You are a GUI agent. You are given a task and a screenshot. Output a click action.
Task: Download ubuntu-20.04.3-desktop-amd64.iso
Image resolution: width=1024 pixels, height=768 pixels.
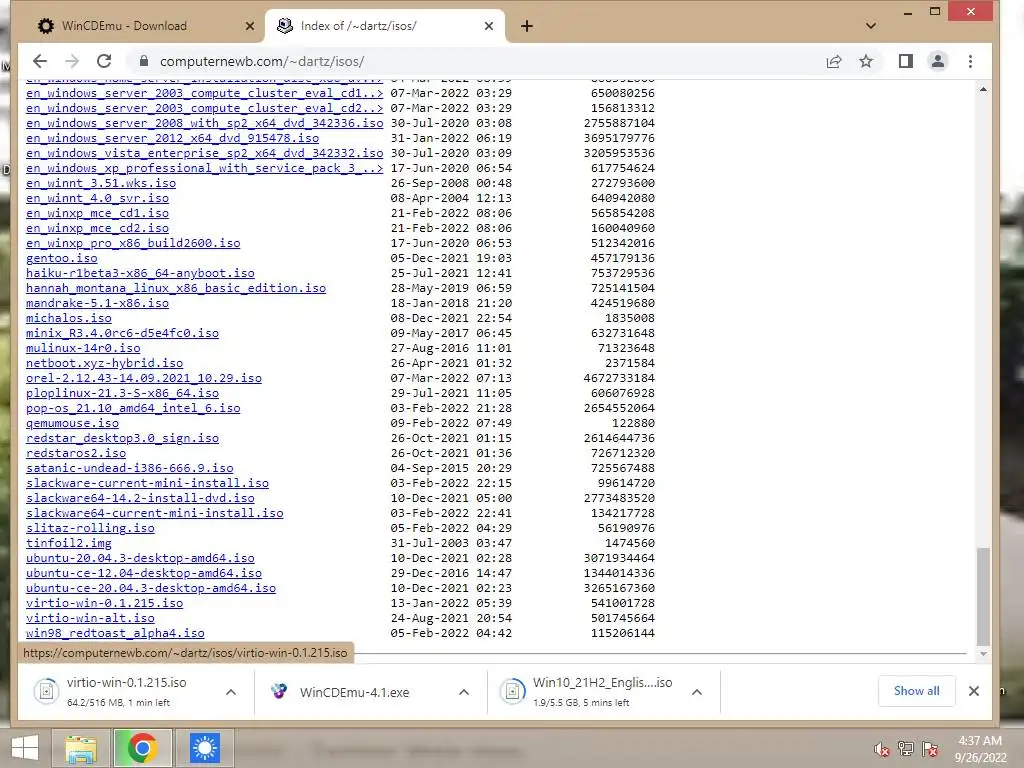coord(140,558)
